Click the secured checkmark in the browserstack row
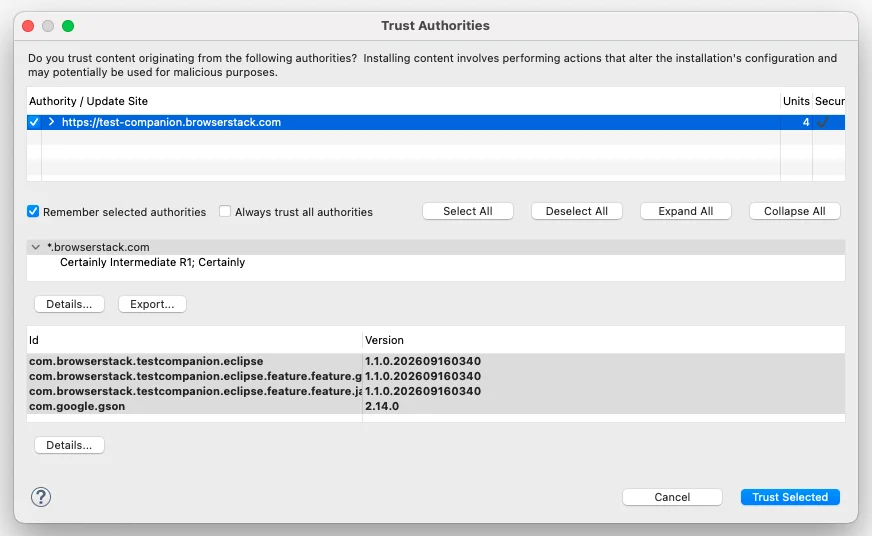The height and width of the screenshot is (536, 872). 823,122
